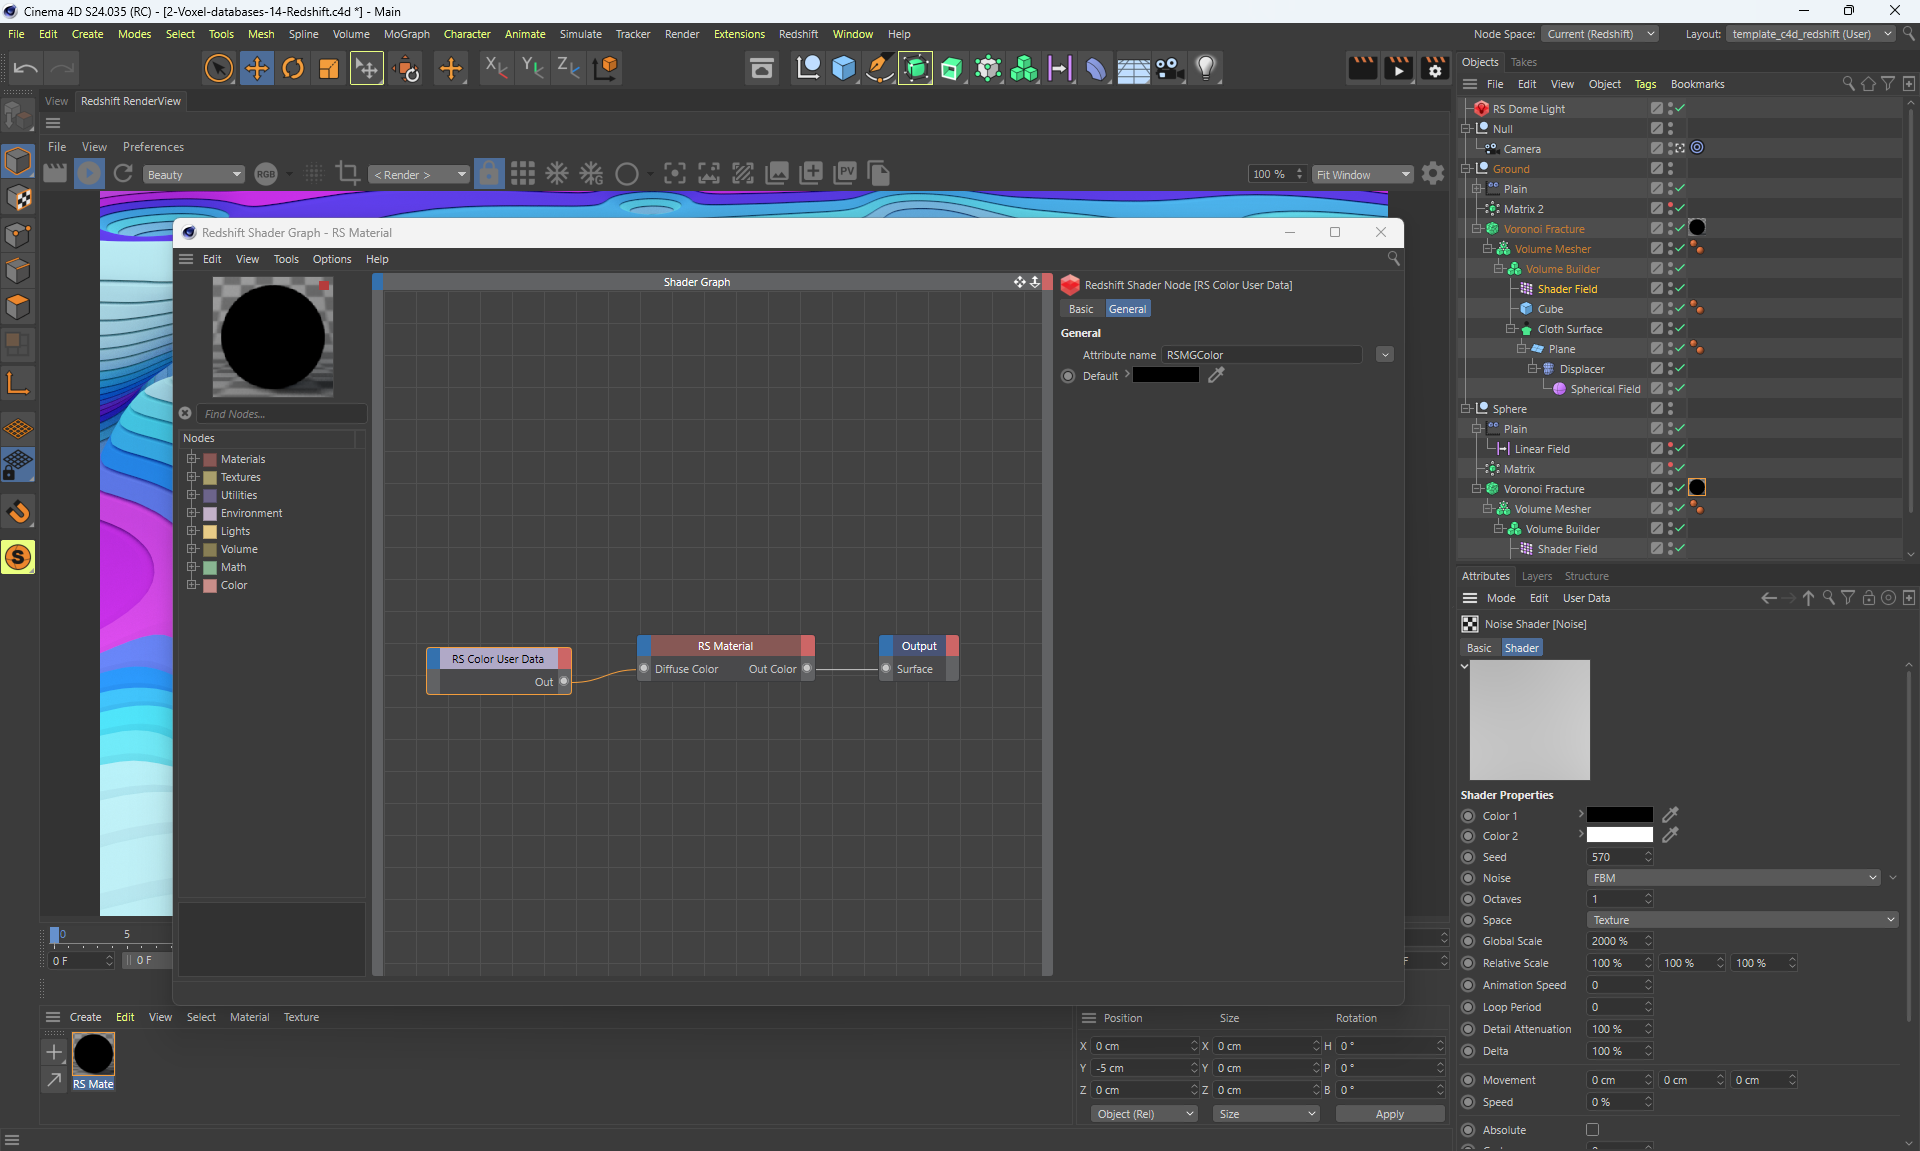The image size is (1920, 1151).
Task: Click the Find Nodes search field
Action: coord(280,414)
